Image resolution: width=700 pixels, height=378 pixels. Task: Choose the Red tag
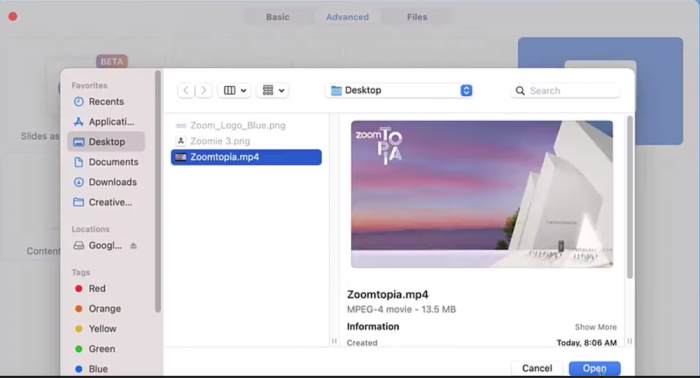91,289
